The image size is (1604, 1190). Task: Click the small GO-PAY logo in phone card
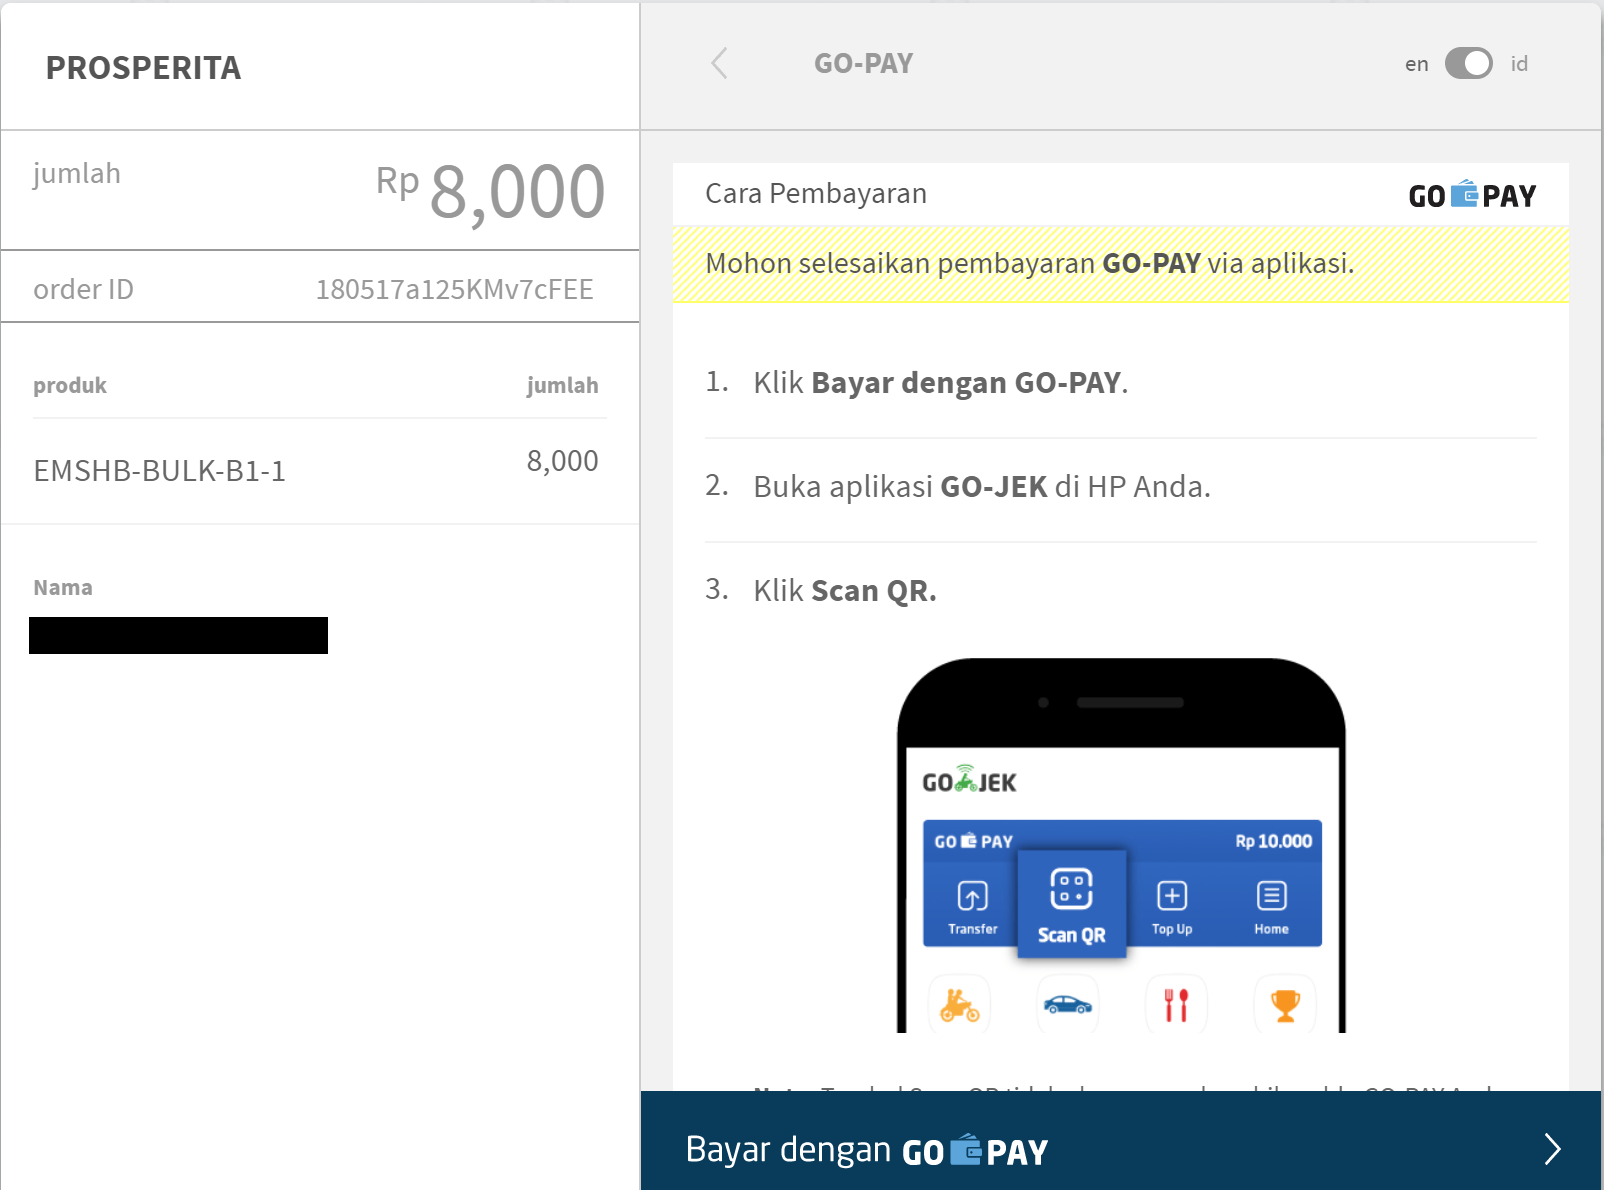pos(973,841)
